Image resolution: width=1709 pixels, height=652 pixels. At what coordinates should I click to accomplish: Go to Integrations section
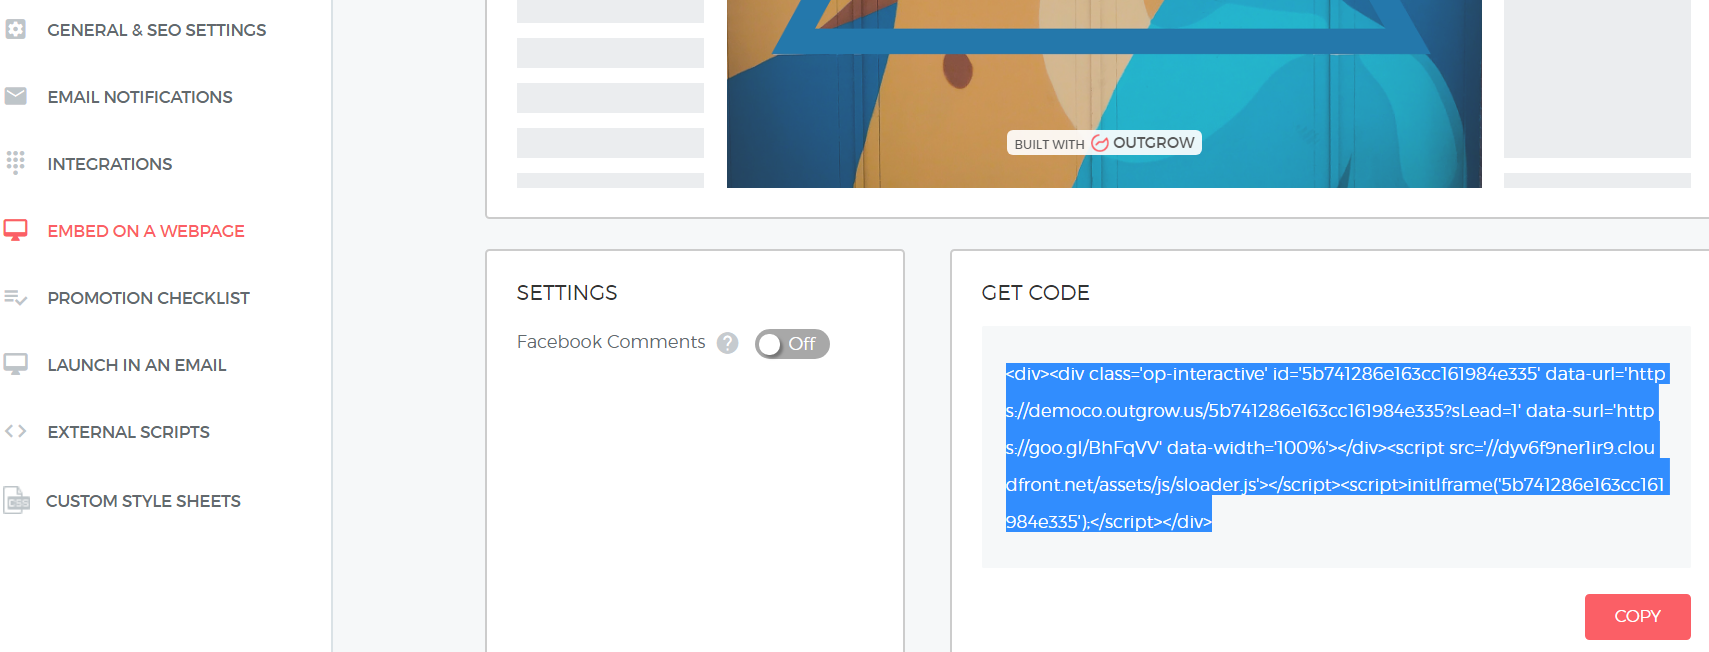coord(110,164)
